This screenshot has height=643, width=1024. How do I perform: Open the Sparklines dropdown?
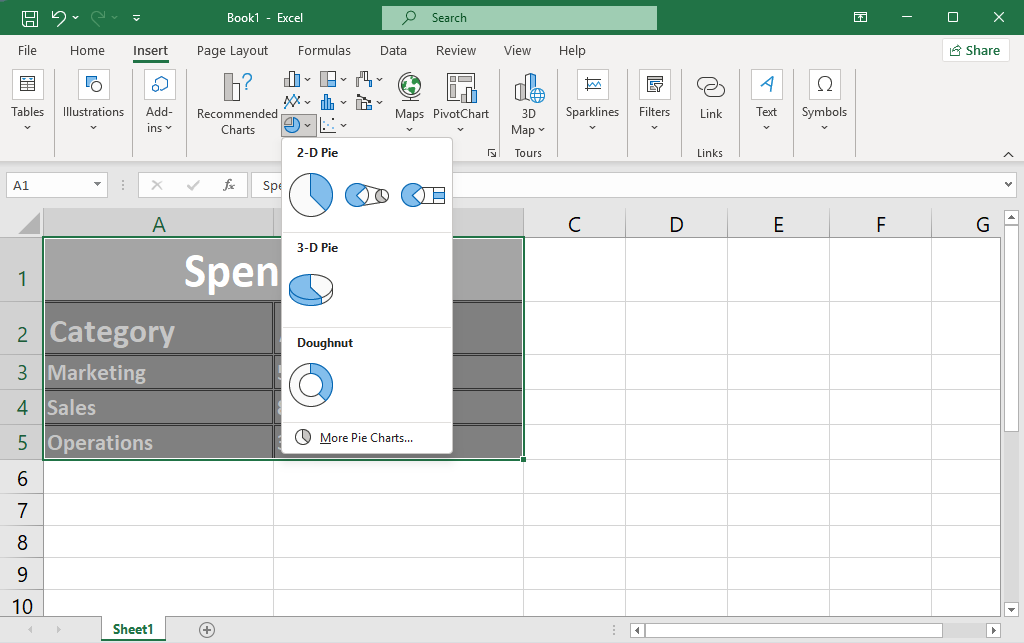coord(592,101)
